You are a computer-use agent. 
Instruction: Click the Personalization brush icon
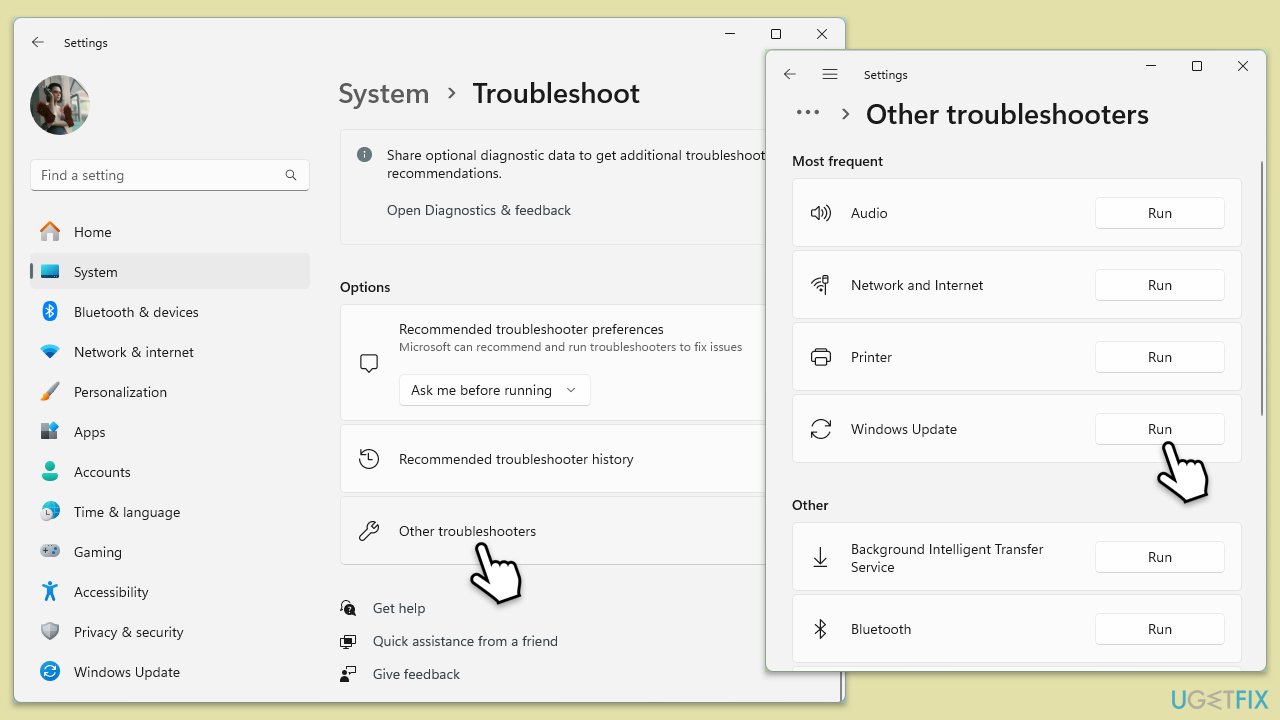50,392
